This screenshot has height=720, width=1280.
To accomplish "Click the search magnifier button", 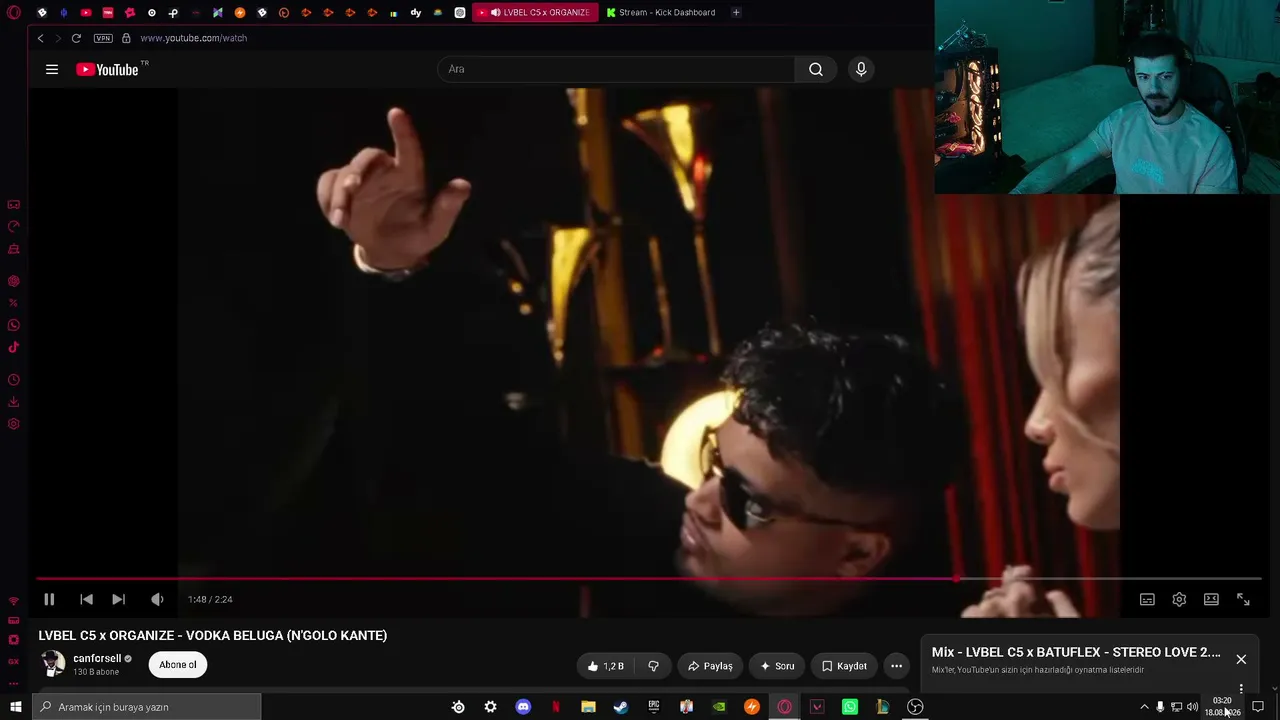I will (x=816, y=69).
